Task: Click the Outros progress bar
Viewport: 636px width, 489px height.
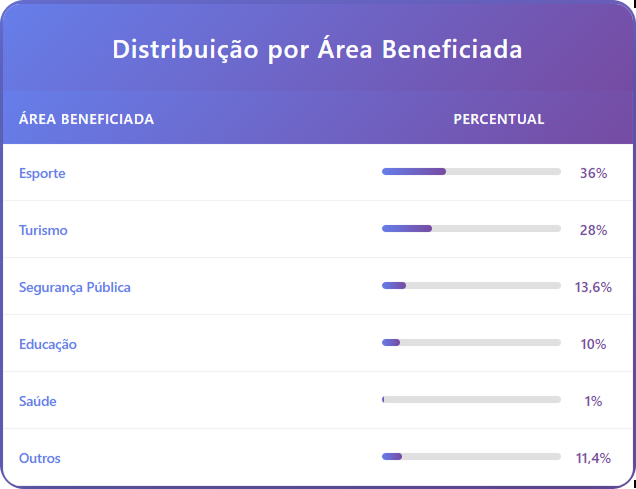Action: click(x=471, y=457)
